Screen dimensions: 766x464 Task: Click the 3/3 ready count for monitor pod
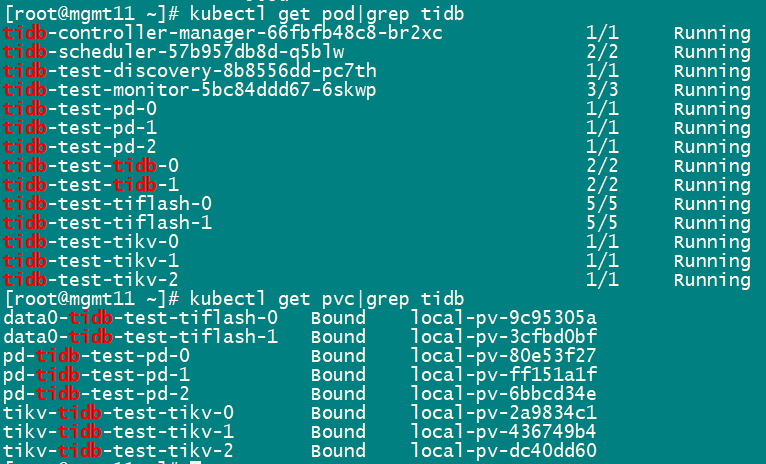point(603,90)
